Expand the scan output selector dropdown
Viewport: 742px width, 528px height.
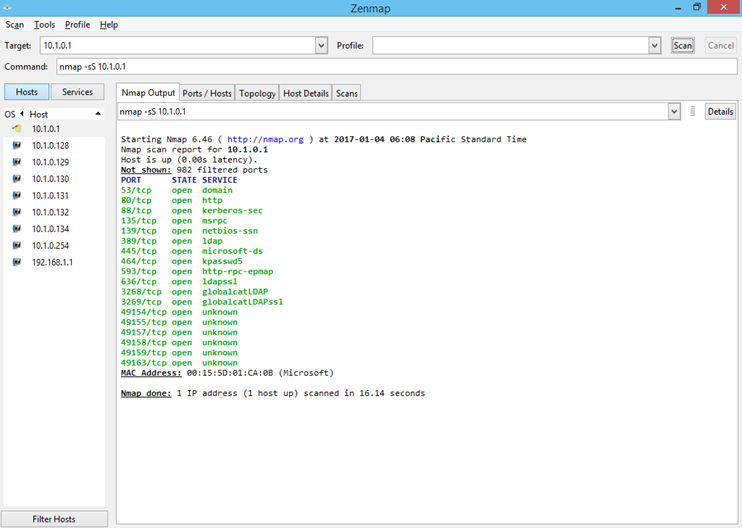point(674,112)
